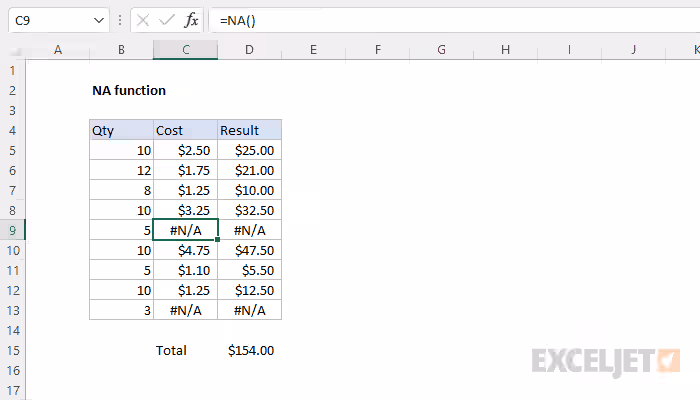Click the formula bar containing =NA()
The image size is (700, 400).
[454, 21]
